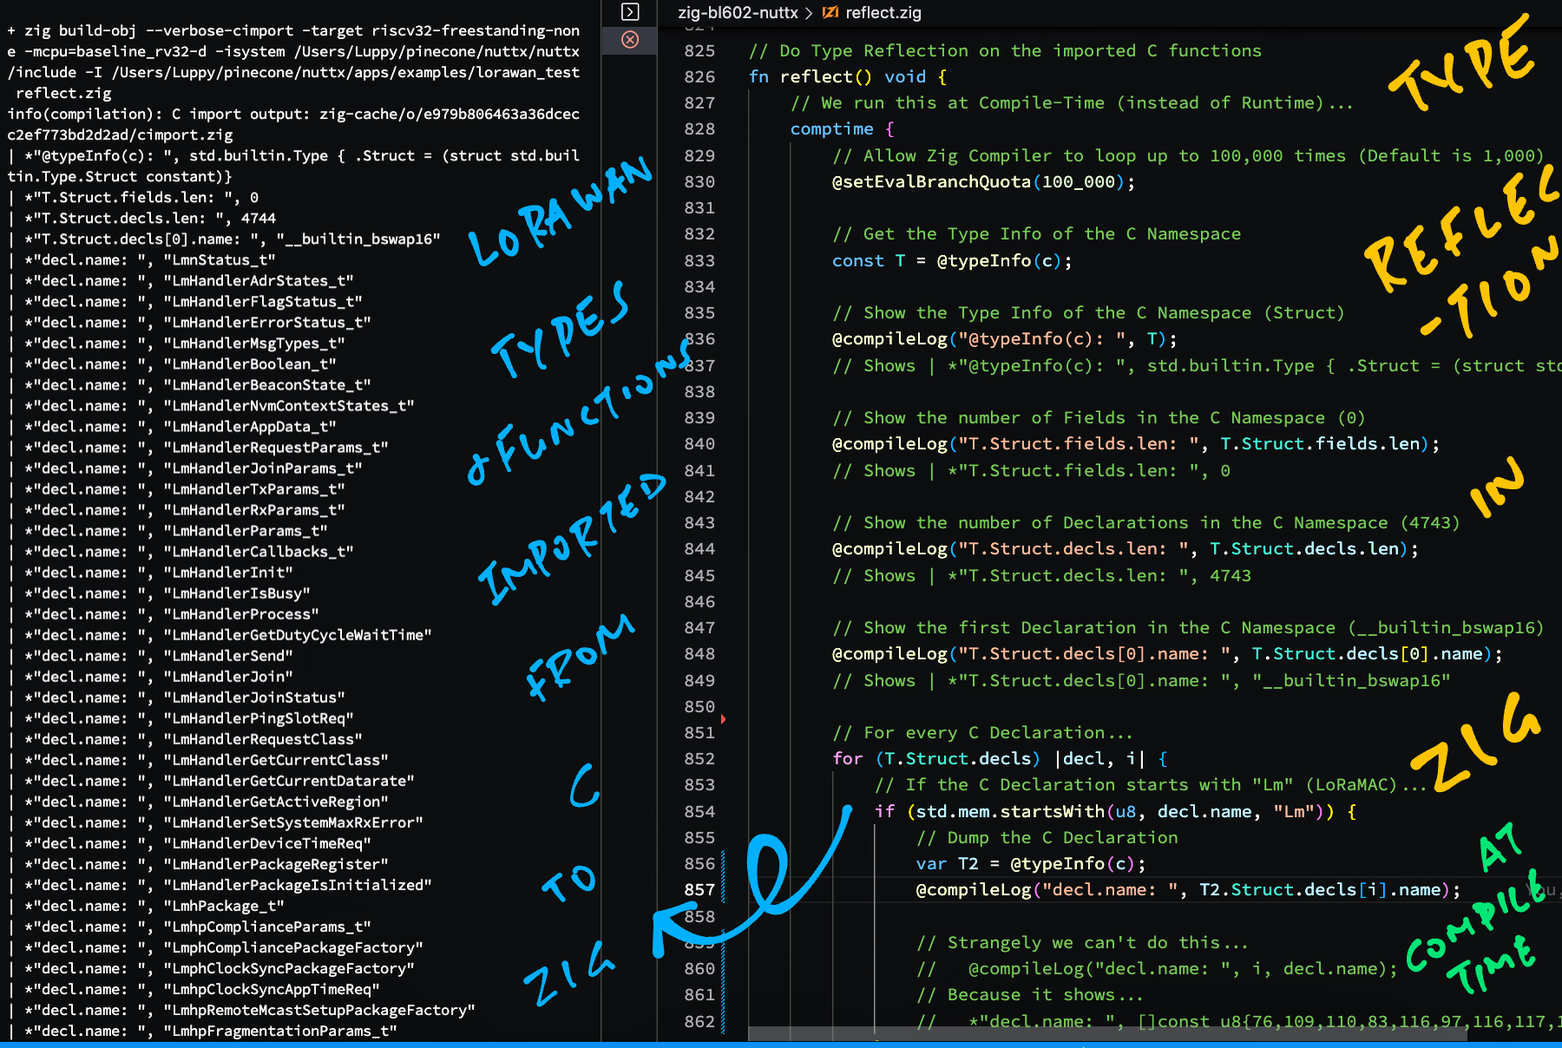The width and height of the screenshot is (1562, 1048).
Task: Click the "LmHandlerInit" line in terminal output
Action: 228,573
